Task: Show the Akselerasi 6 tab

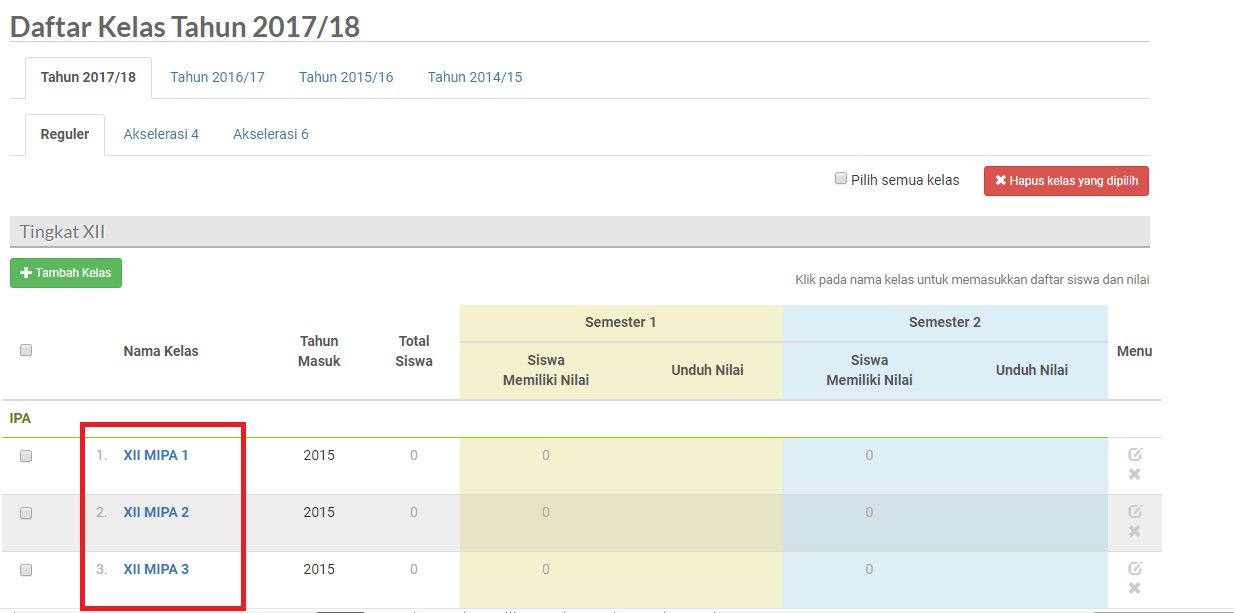Action: point(271,134)
